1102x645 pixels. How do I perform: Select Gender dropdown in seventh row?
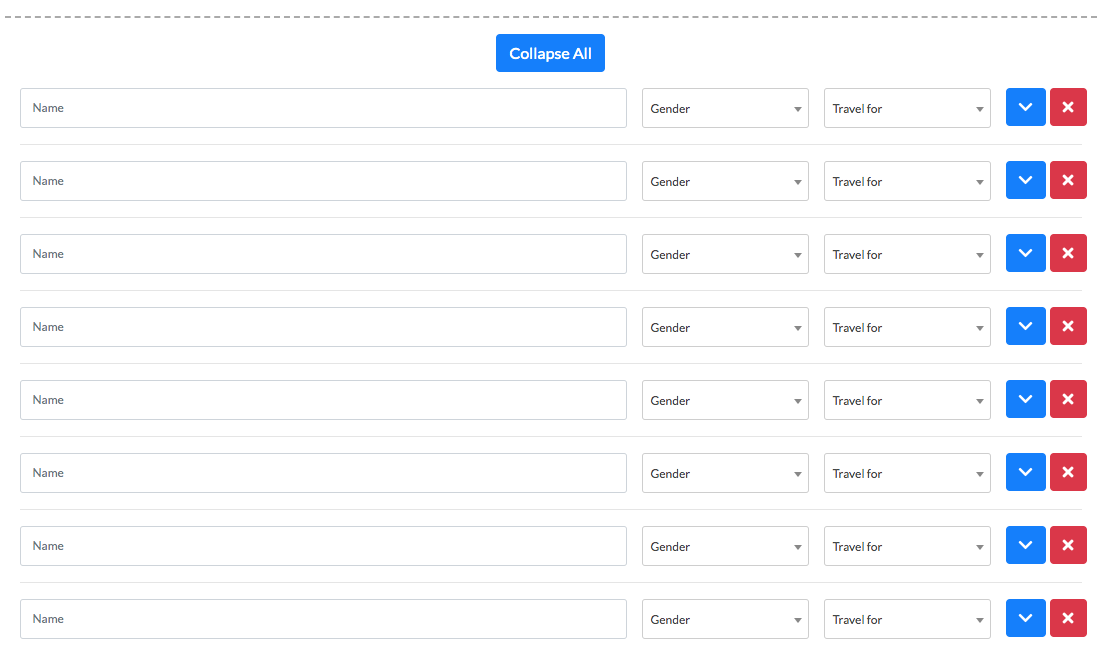click(x=725, y=547)
